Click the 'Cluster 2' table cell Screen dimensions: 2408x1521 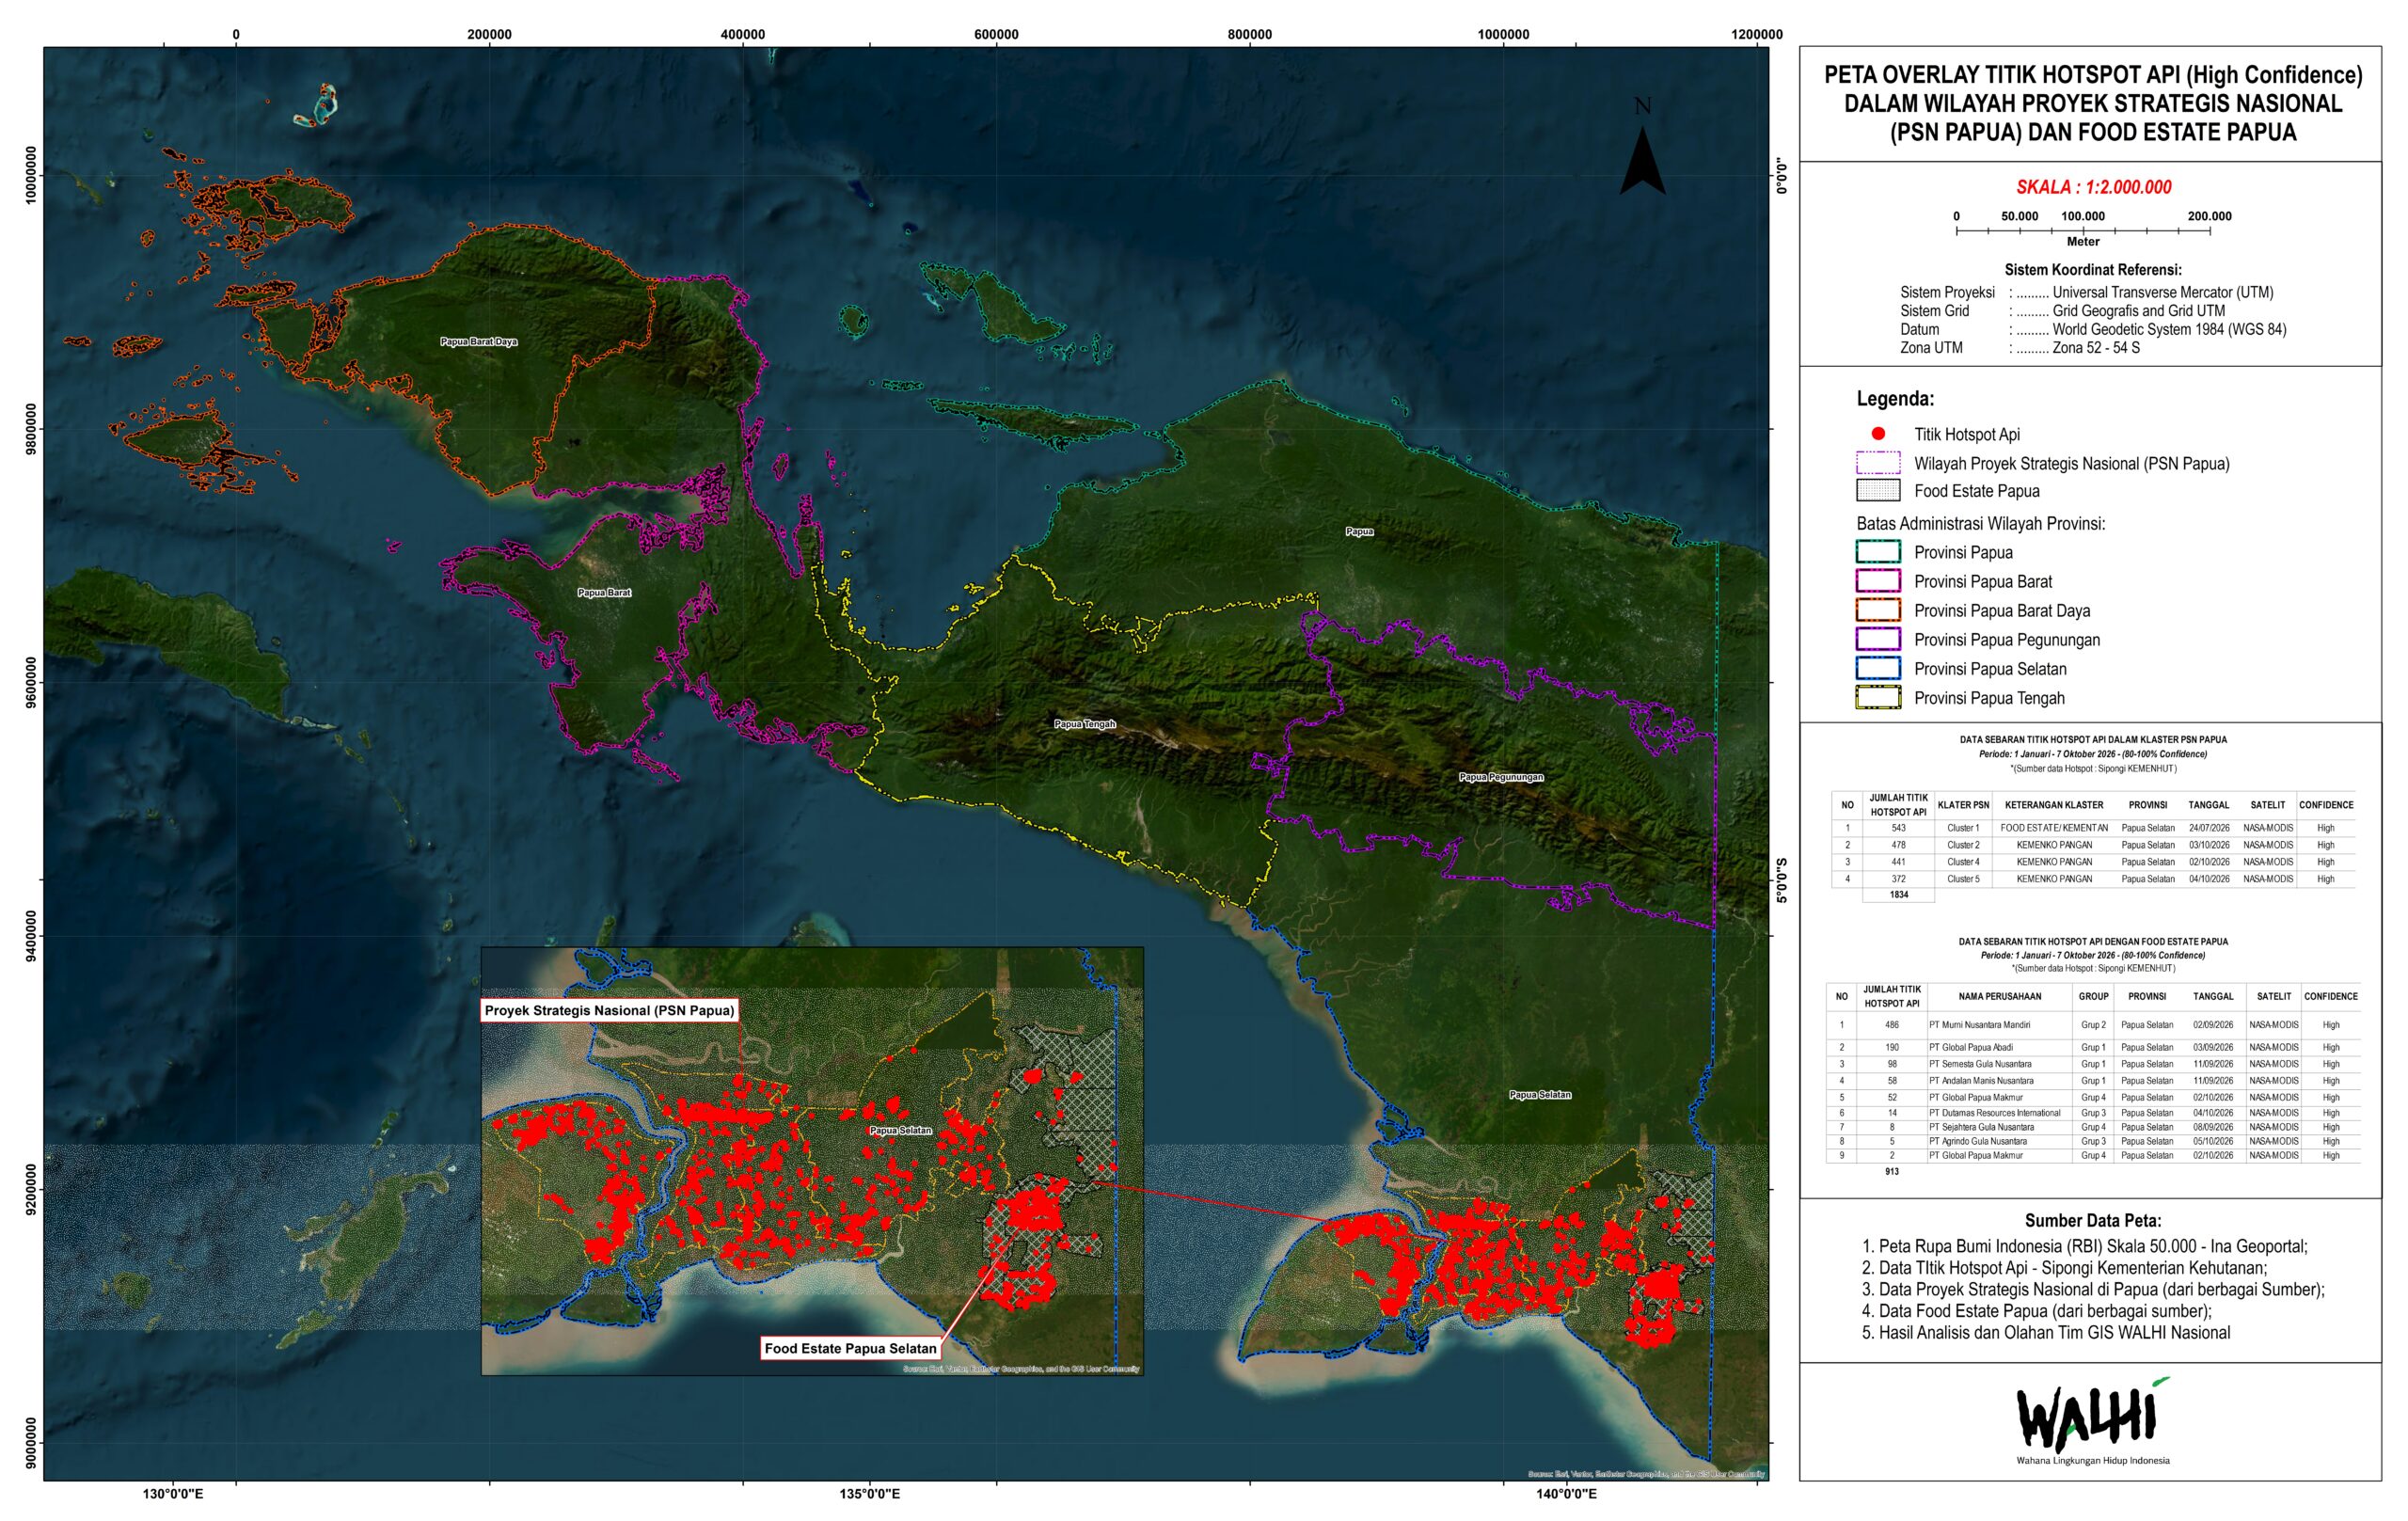1963,845
